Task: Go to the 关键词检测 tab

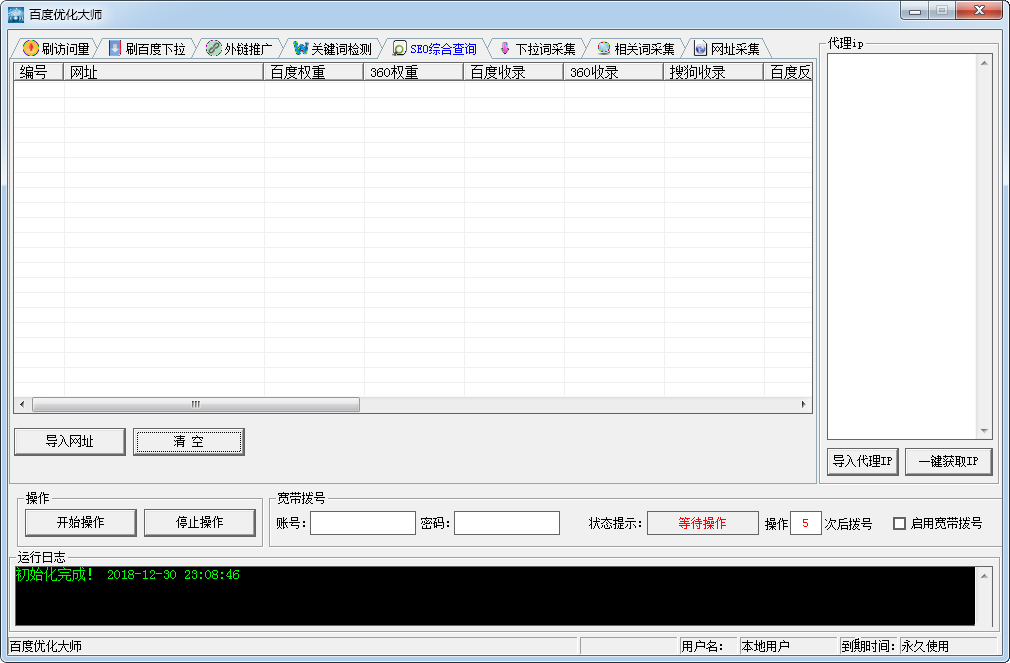Action: [333, 48]
